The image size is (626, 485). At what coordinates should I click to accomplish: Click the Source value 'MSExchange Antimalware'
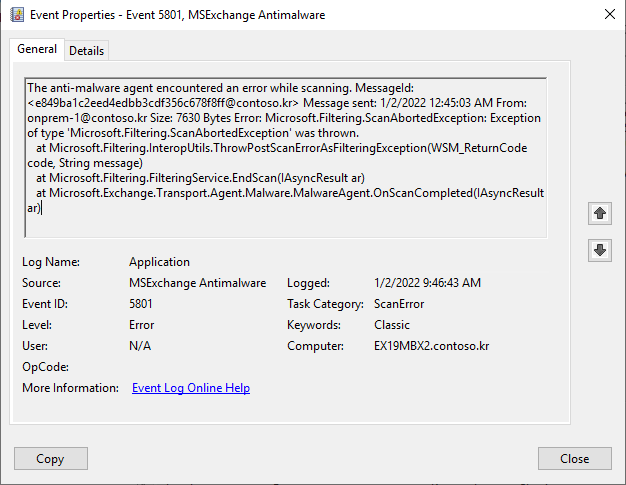point(197,283)
